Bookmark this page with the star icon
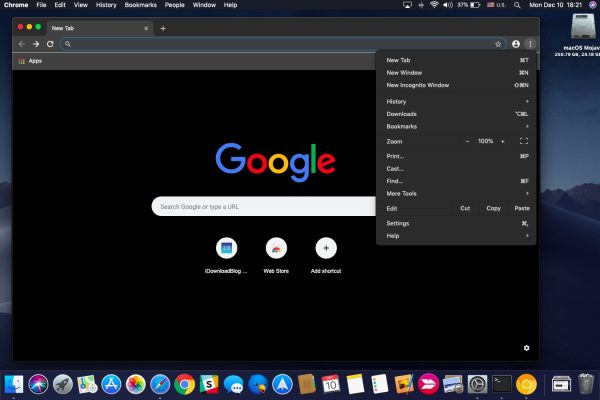The width and height of the screenshot is (600, 400). coord(498,44)
